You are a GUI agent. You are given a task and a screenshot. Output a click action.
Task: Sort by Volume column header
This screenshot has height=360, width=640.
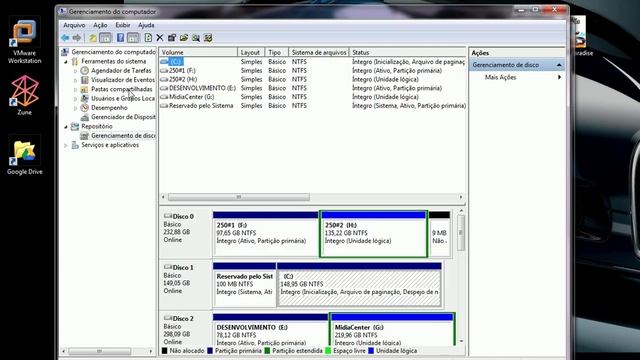pyautogui.click(x=198, y=52)
